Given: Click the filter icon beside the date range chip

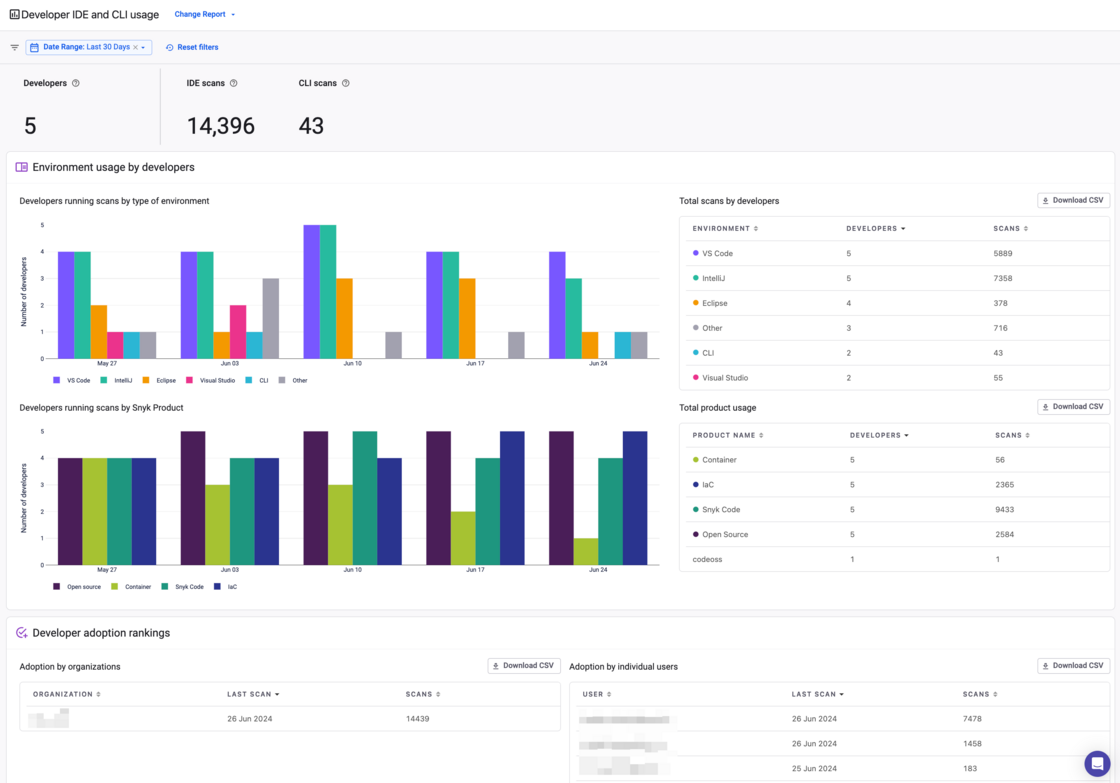Looking at the screenshot, I should pos(14,47).
